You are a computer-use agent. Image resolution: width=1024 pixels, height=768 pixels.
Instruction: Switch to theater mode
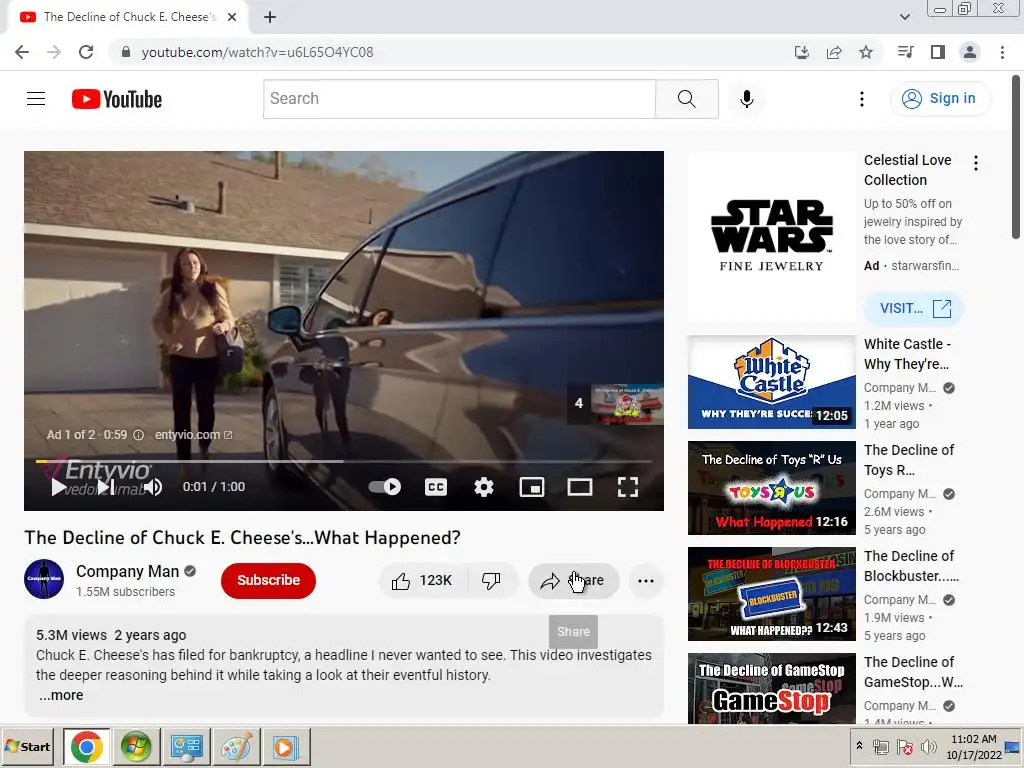[580, 487]
